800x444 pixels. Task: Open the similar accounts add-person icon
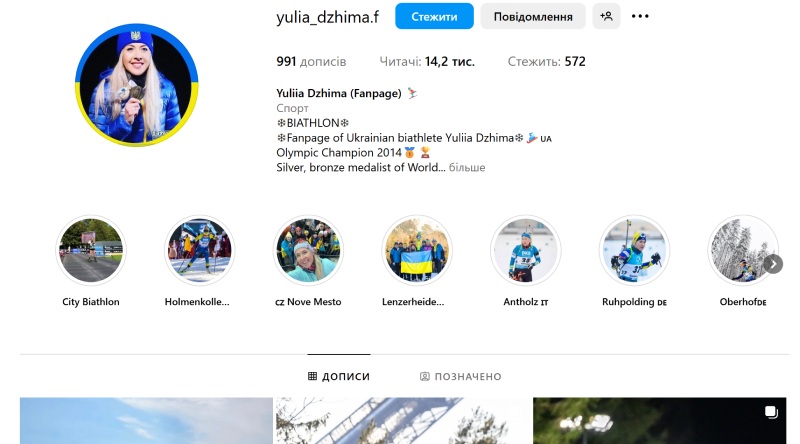(x=606, y=16)
